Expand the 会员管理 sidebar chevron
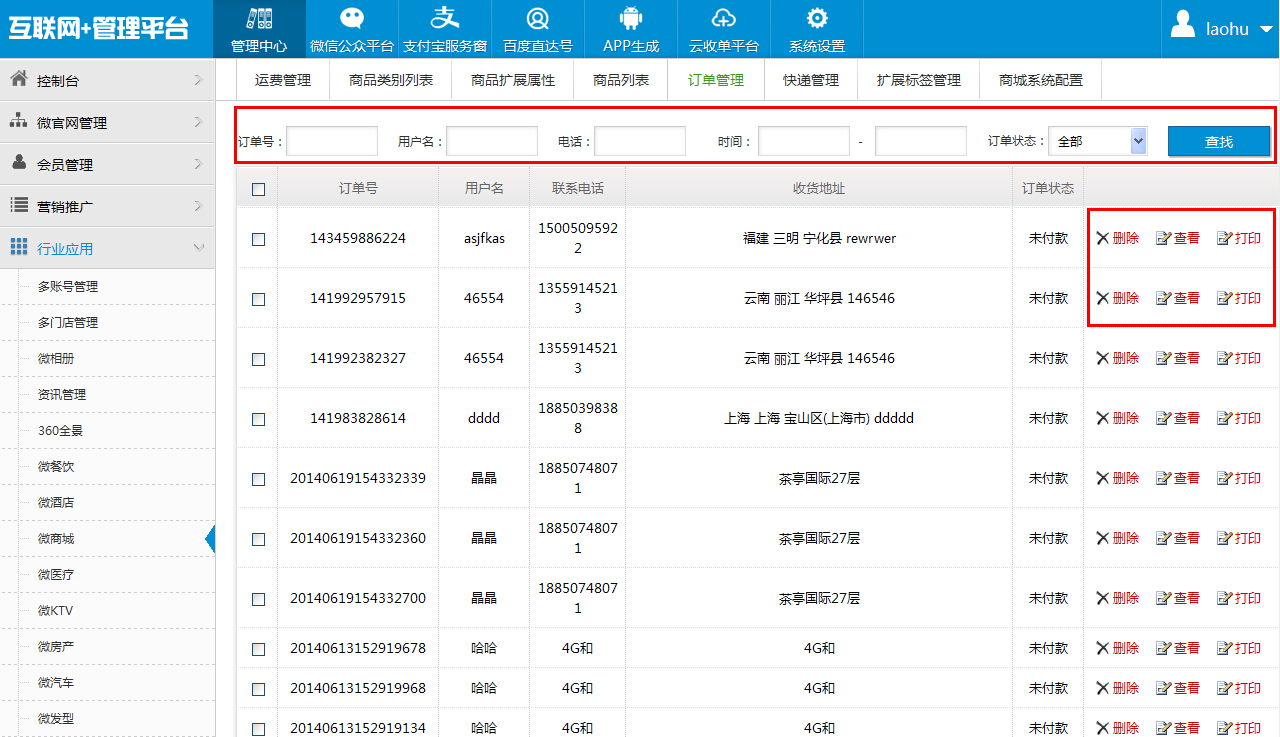 pyautogui.click(x=198, y=164)
